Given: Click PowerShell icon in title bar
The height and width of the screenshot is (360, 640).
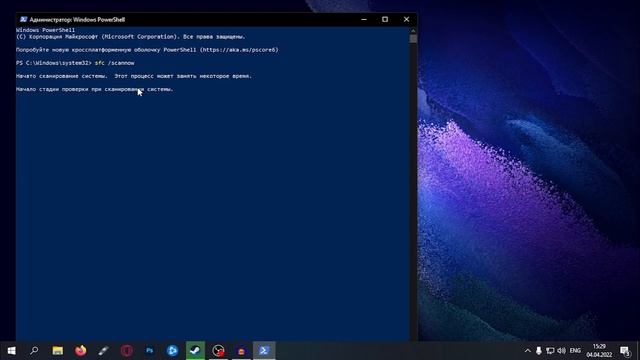Looking at the screenshot, I should [23, 19].
